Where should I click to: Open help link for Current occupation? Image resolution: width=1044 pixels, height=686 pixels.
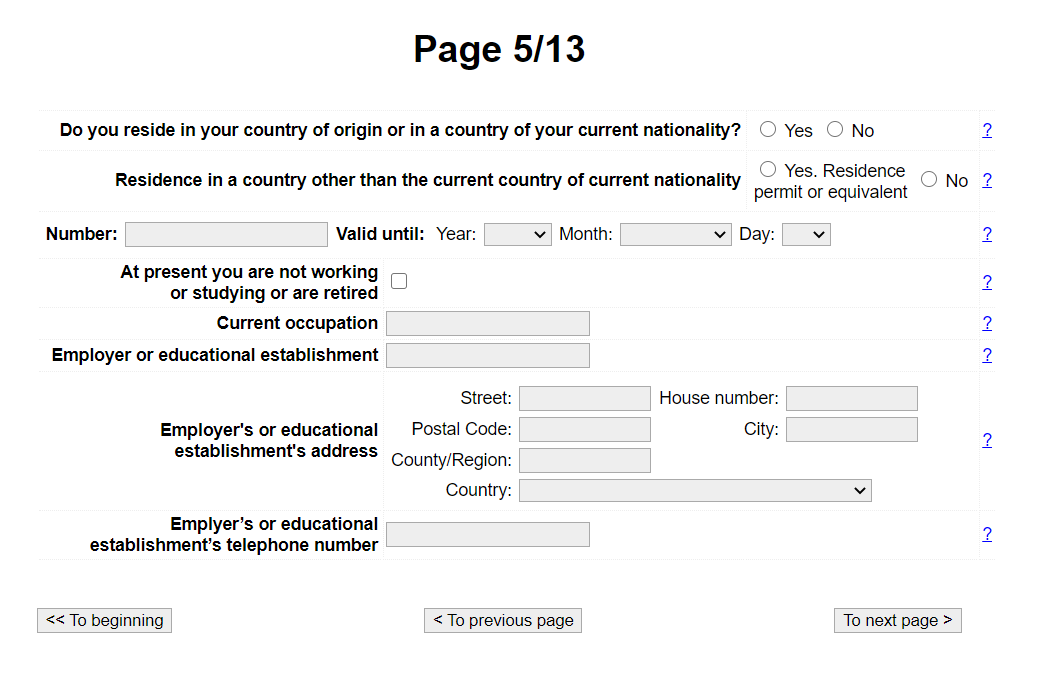[987, 324]
